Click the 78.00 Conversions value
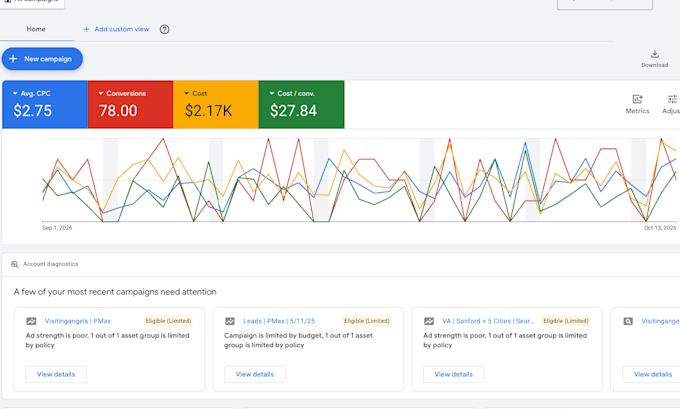The image size is (680, 409). click(x=118, y=111)
